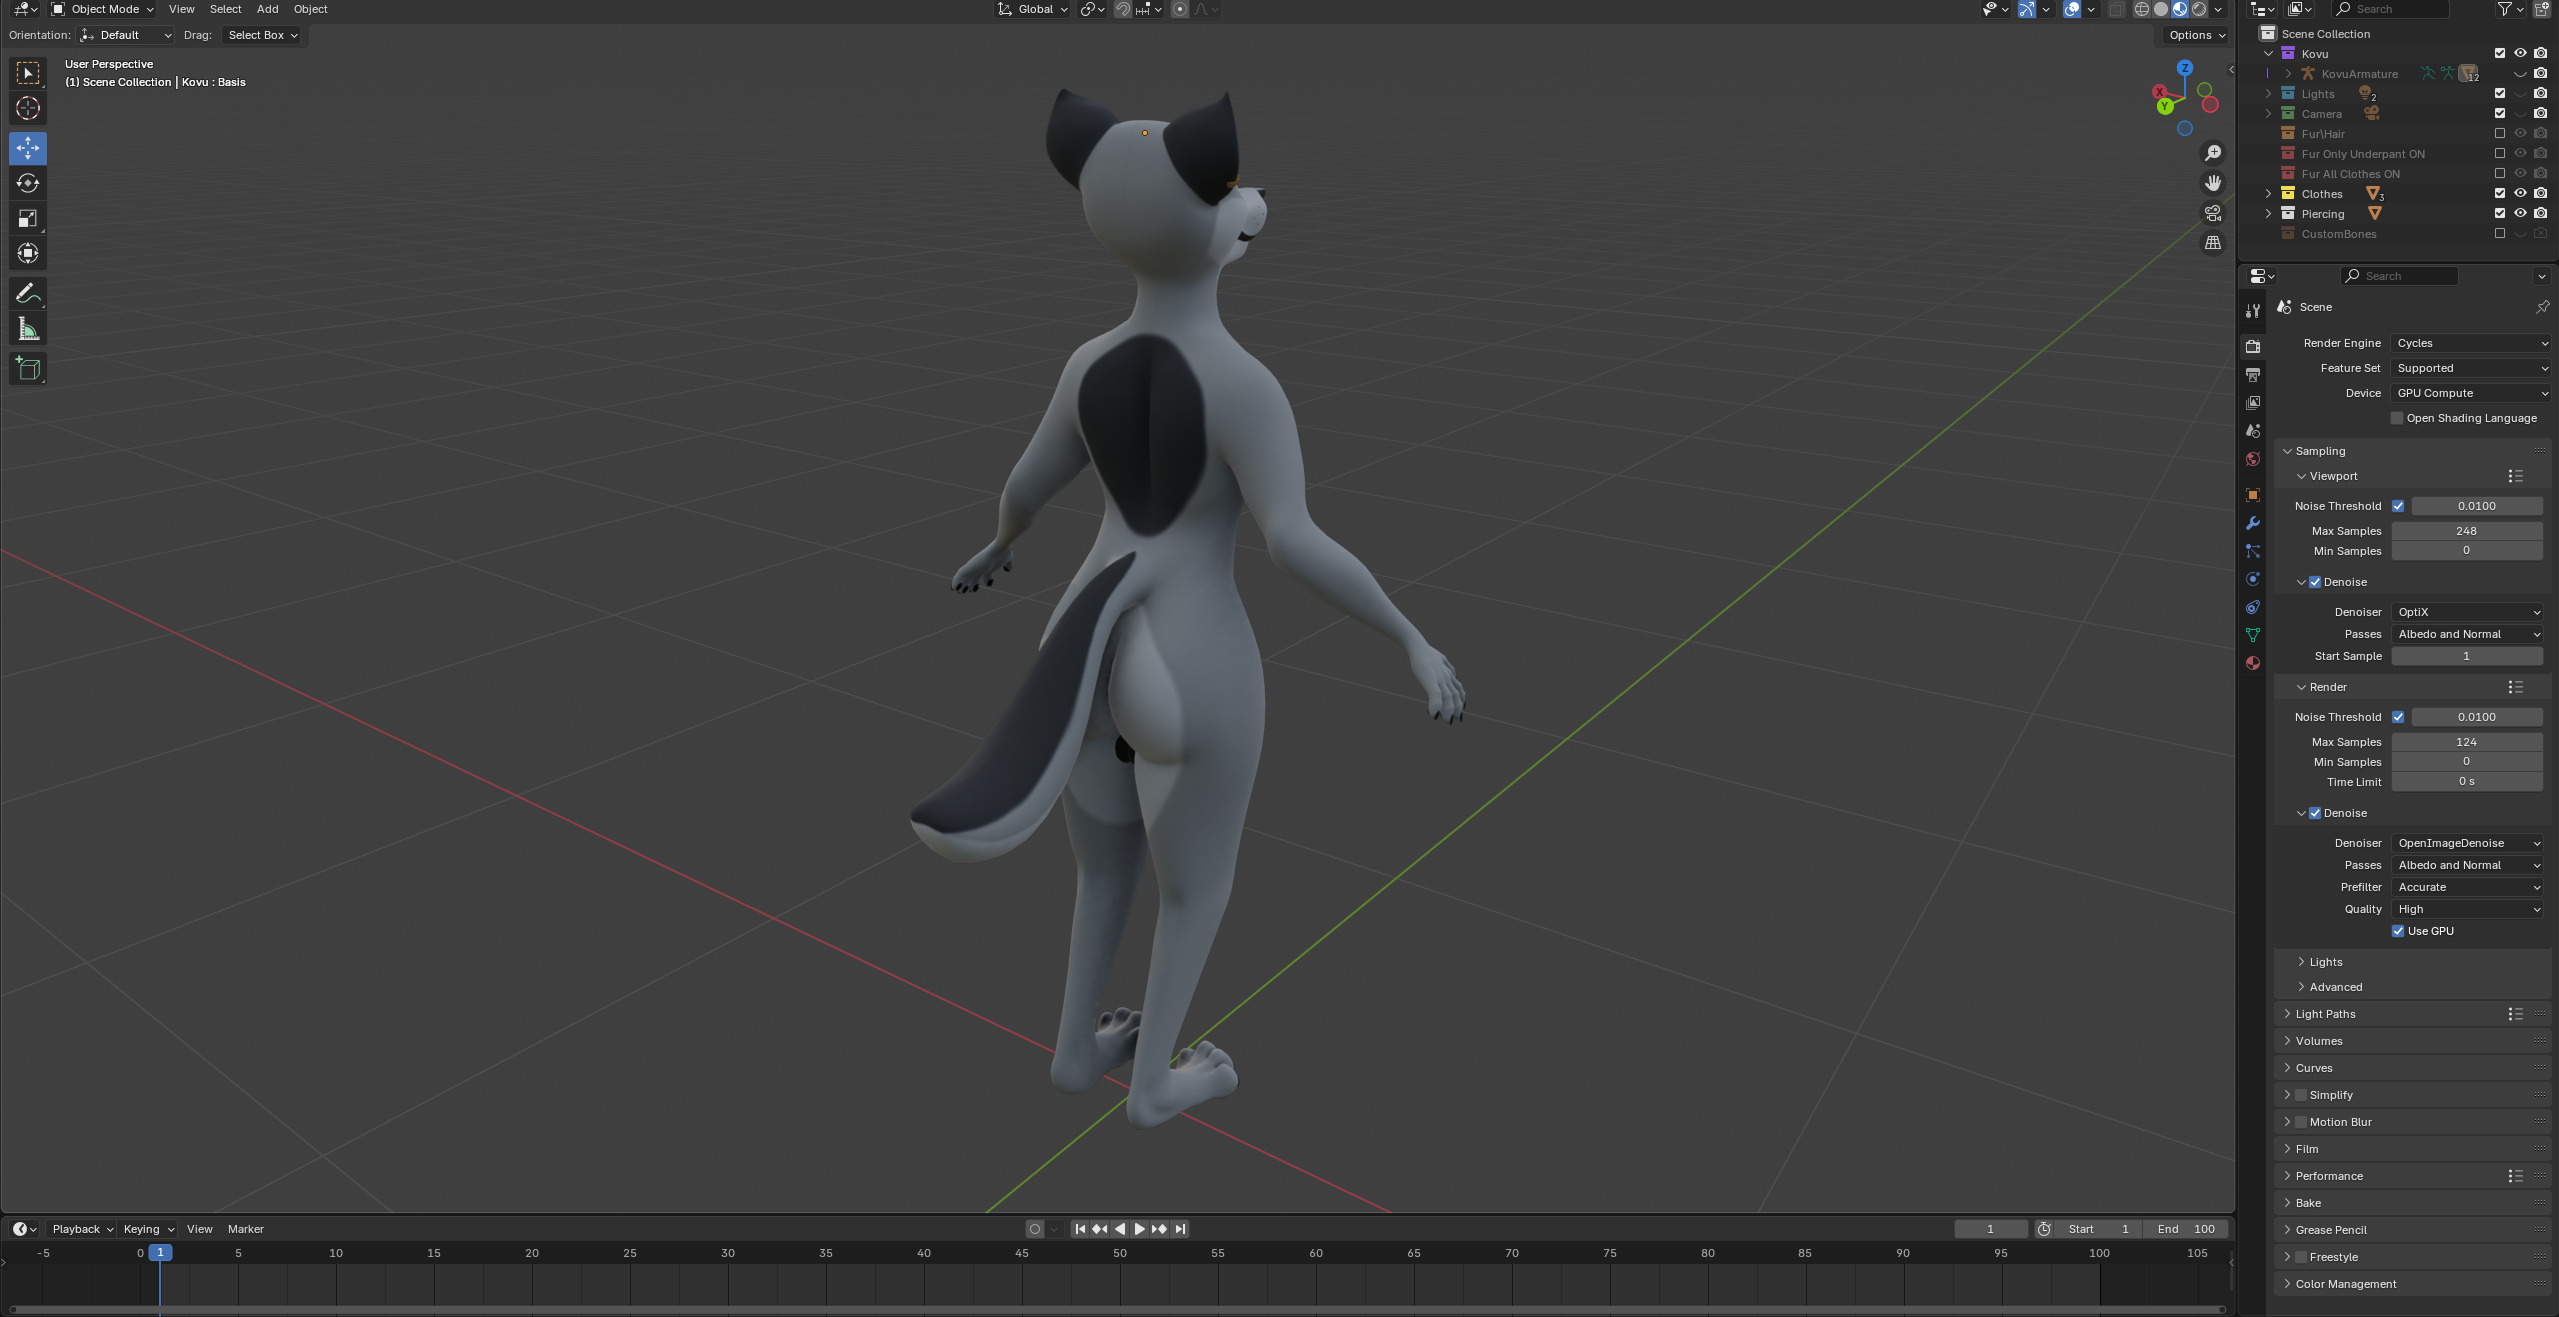Jump to the first frame

tap(1080, 1229)
